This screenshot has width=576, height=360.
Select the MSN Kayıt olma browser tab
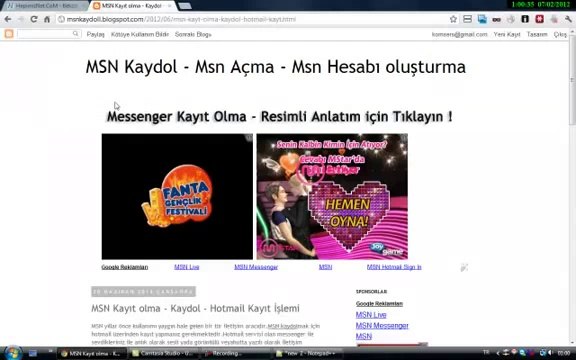pos(131,6)
